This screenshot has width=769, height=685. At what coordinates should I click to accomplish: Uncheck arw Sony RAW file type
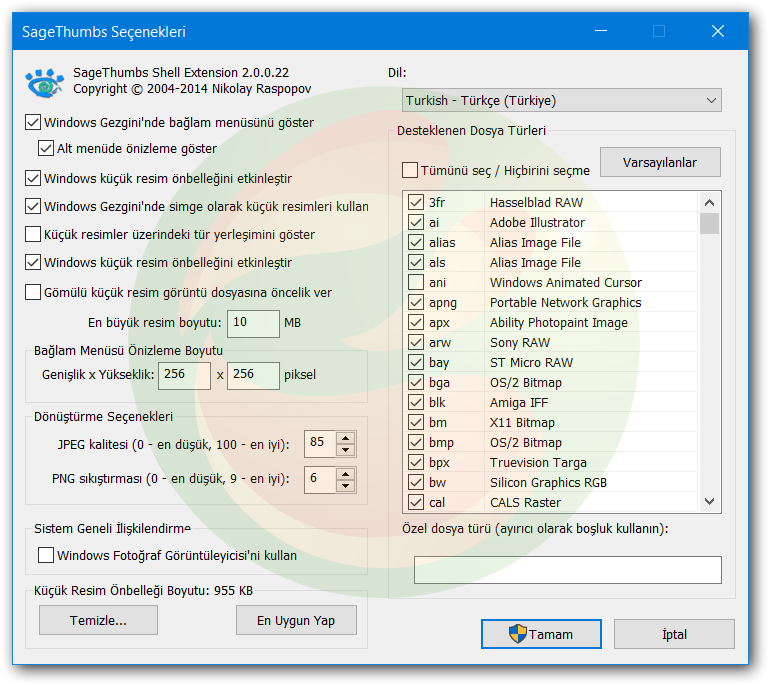point(416,342)
